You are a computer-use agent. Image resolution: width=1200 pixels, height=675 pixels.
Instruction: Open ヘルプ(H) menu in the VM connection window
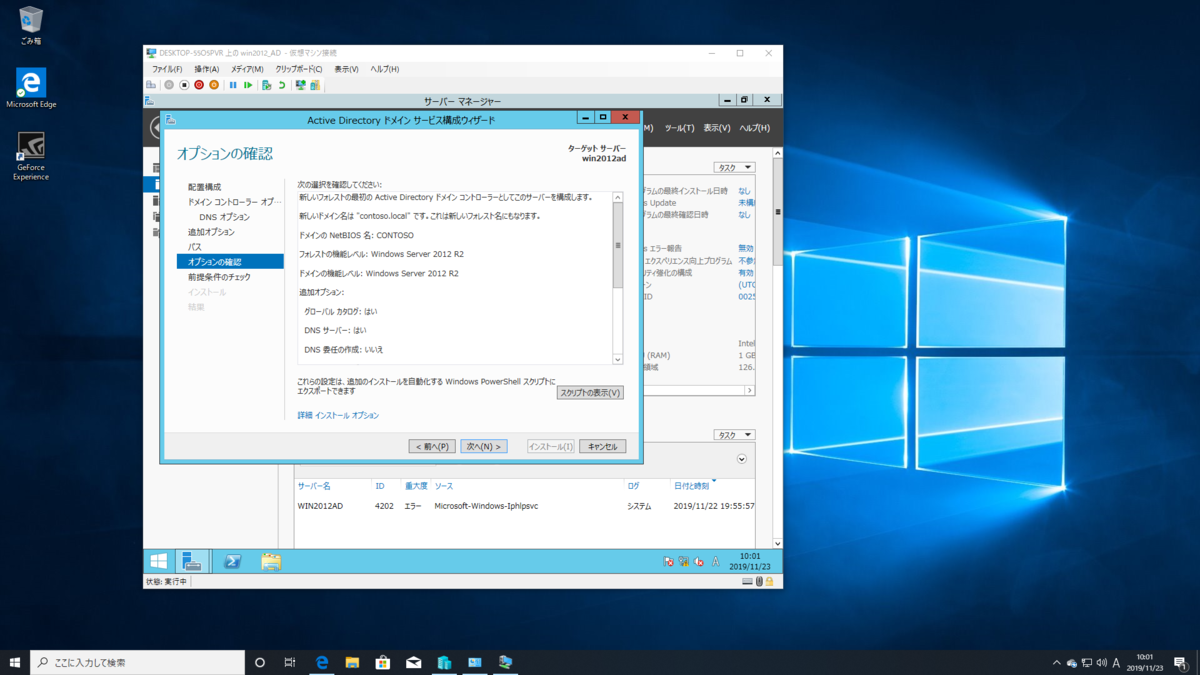pos(385,70)
